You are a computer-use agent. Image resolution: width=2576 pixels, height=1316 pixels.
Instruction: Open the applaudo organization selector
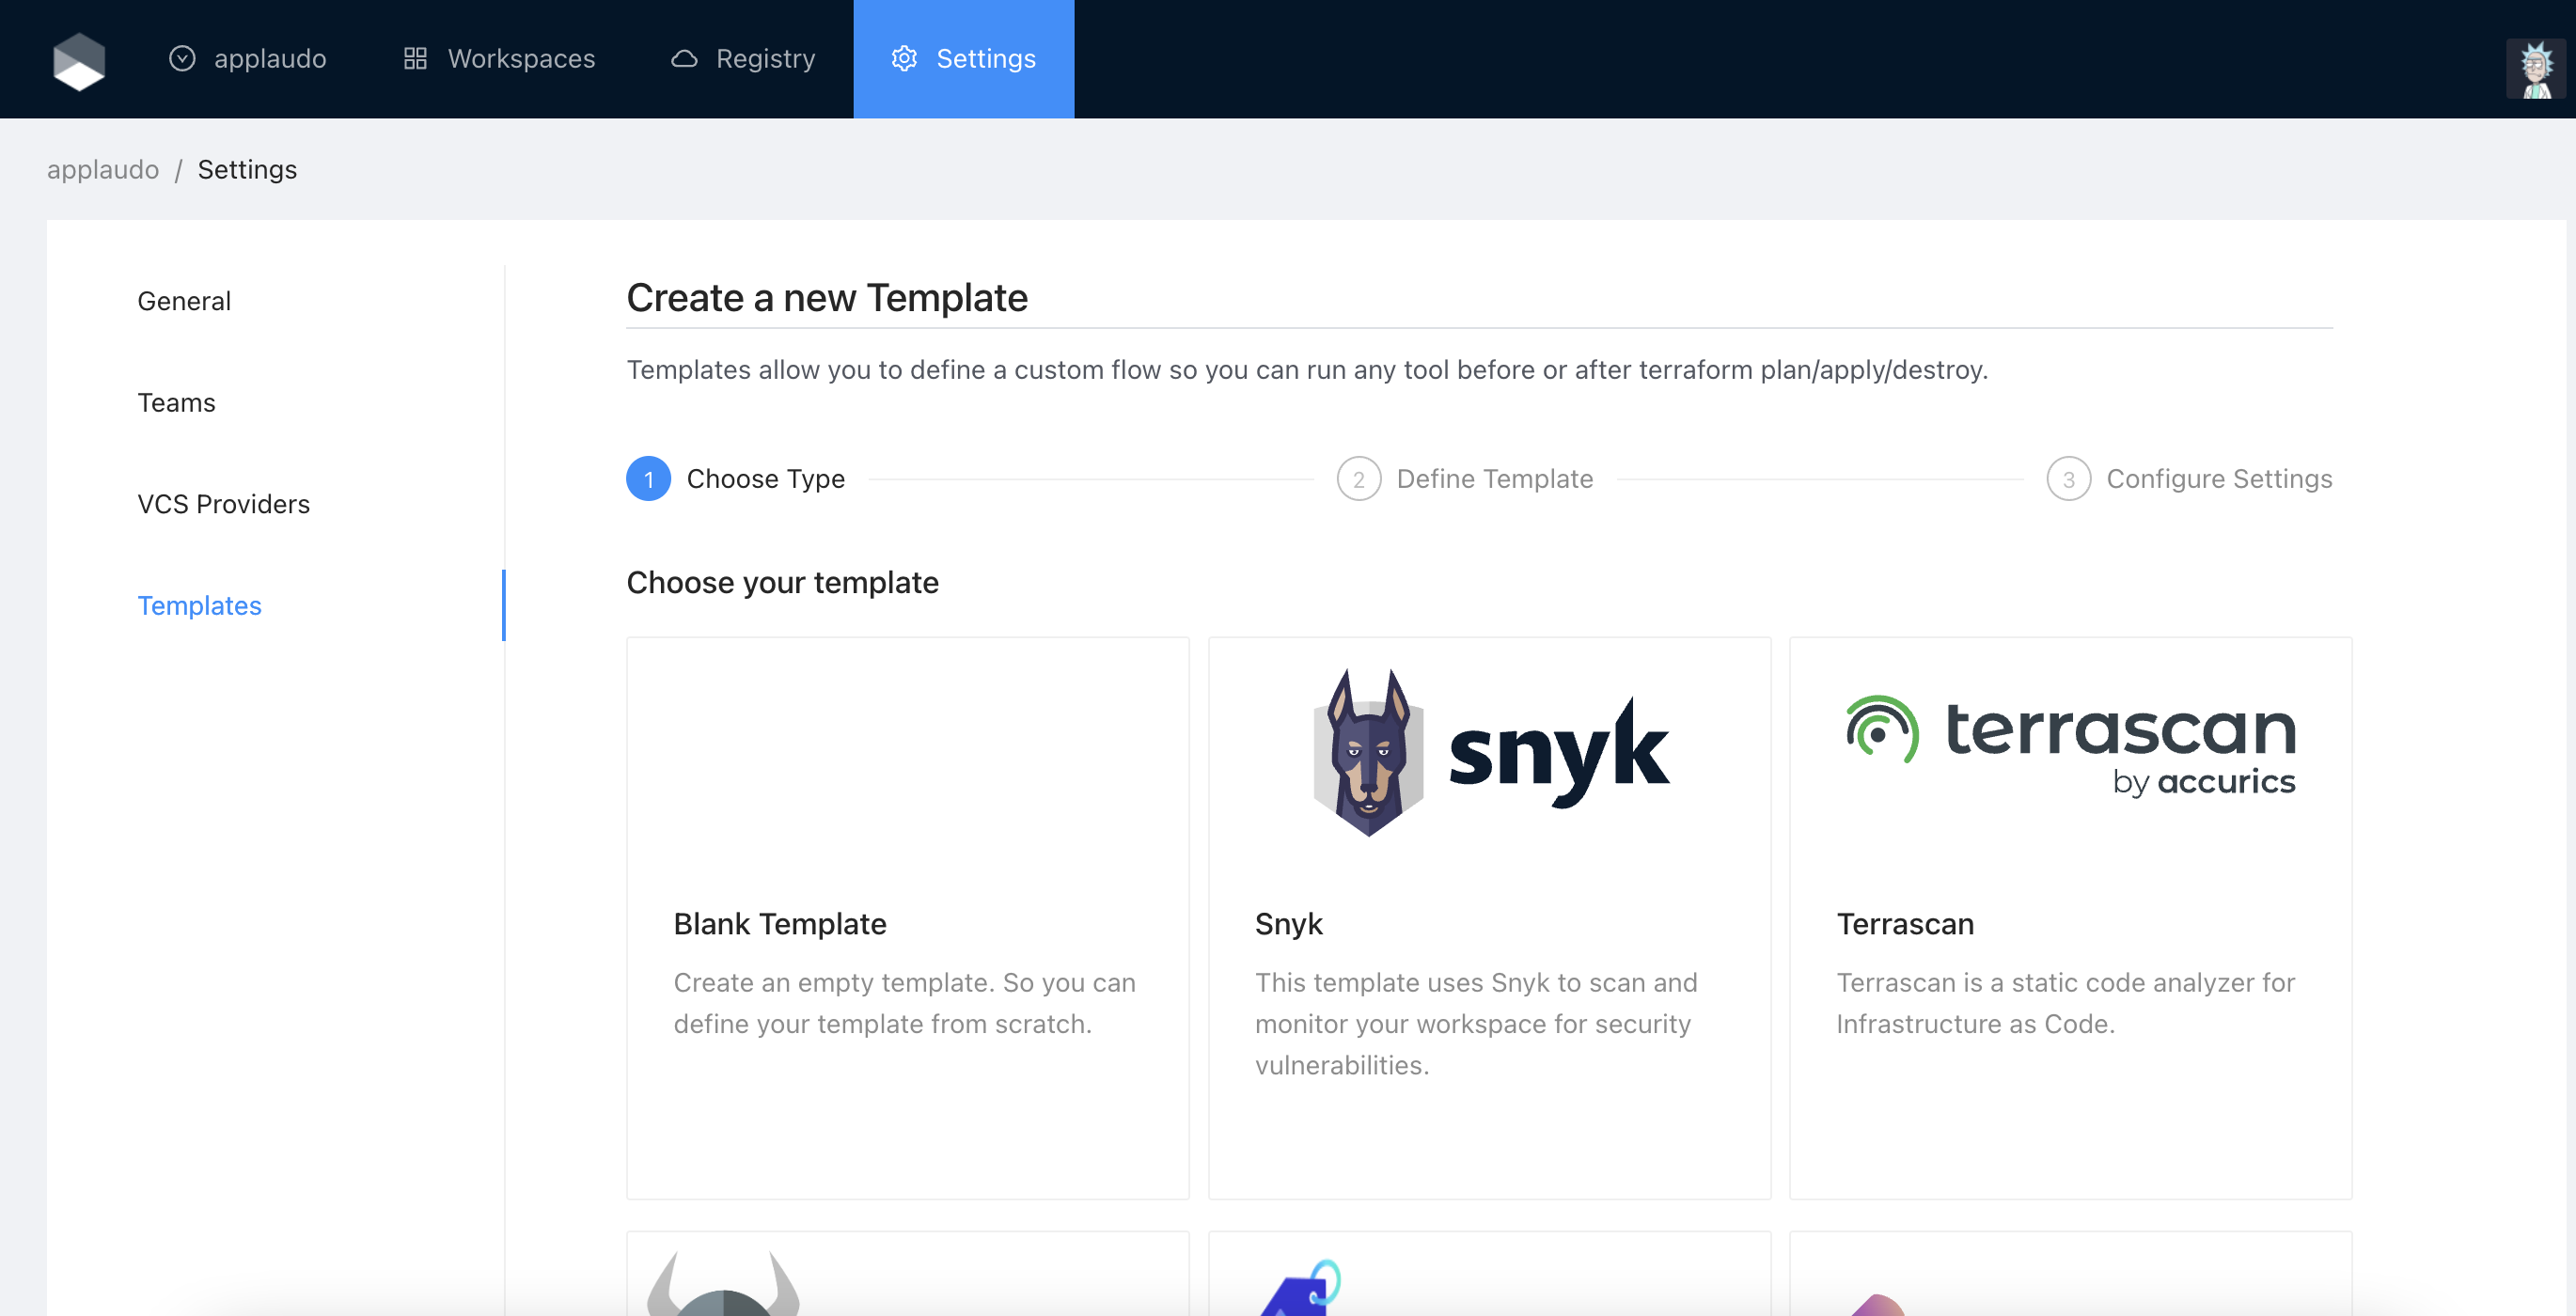coord(247,59)
